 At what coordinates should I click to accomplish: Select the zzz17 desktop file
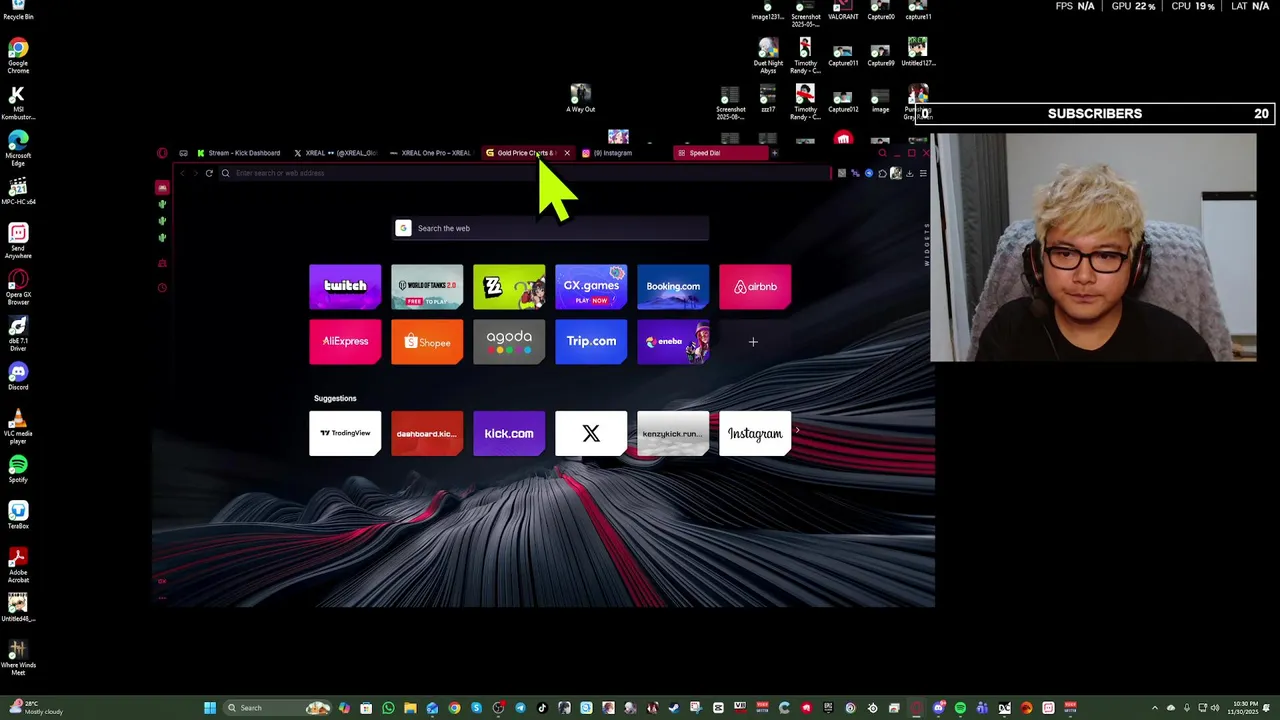pyautogui.click(x=768, y=100)
